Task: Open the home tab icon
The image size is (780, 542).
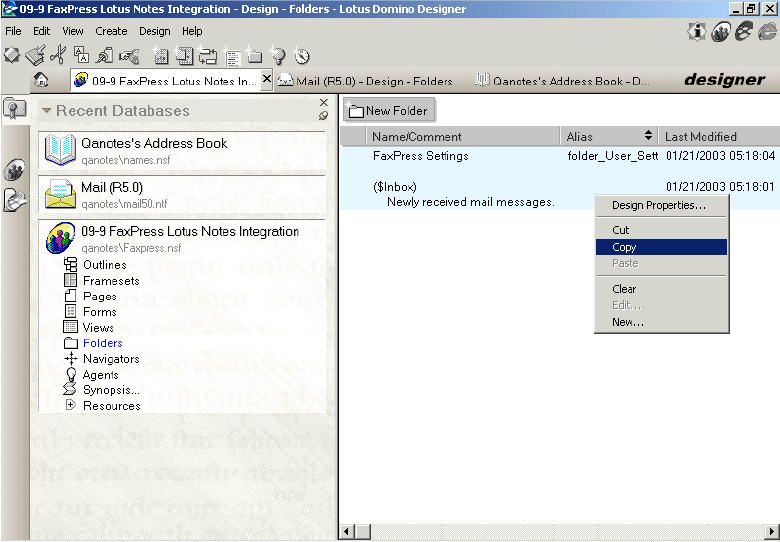Action: coord(41,81)
